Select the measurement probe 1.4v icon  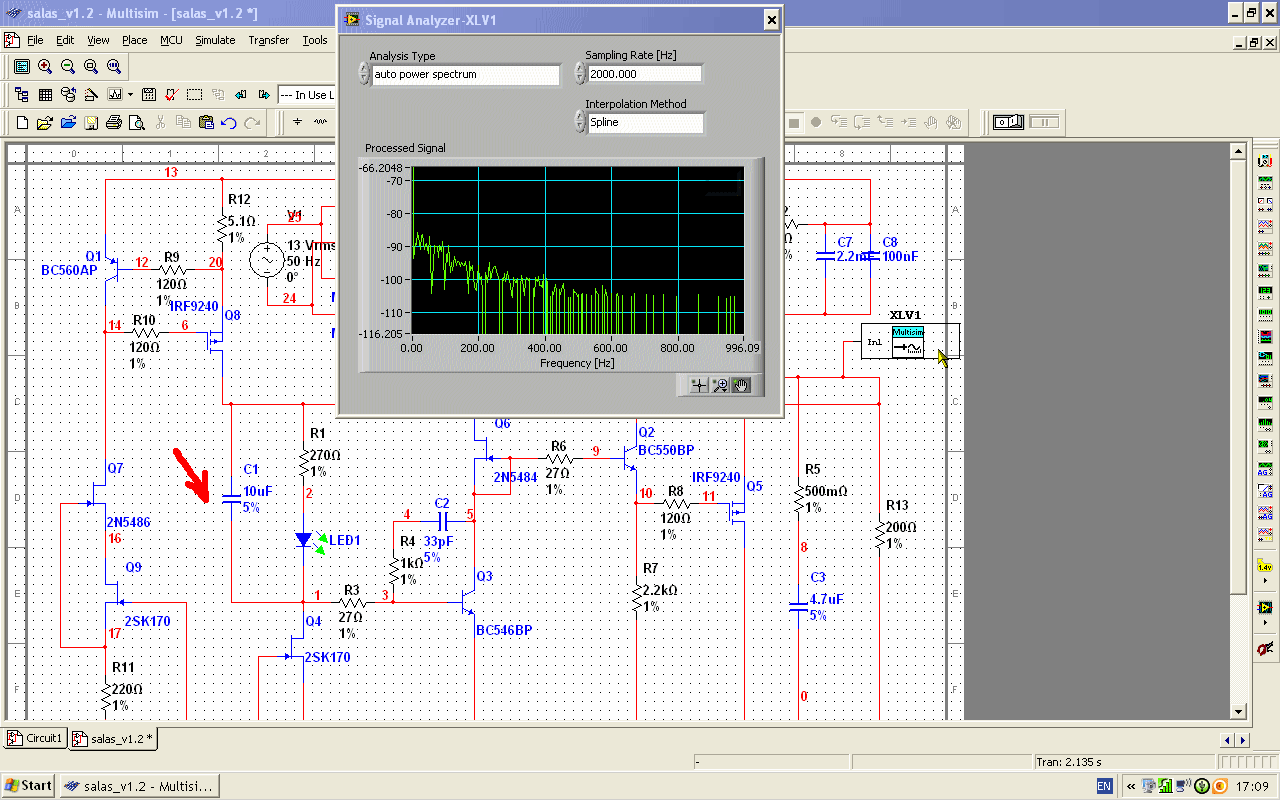coord(1265,568)
